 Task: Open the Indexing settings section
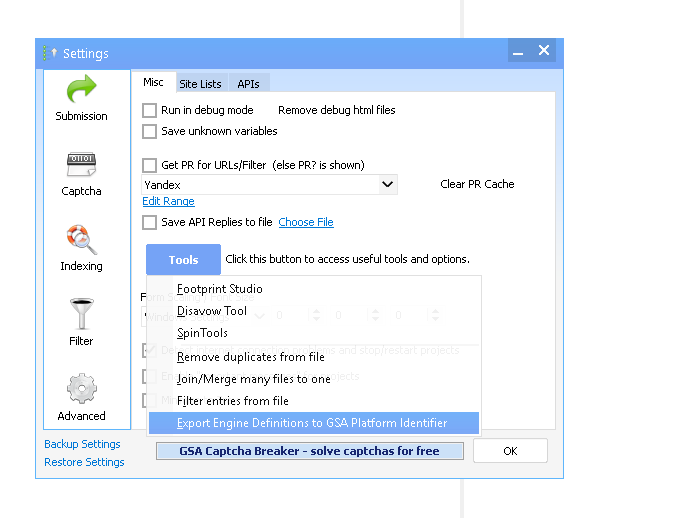click(81, 247)
